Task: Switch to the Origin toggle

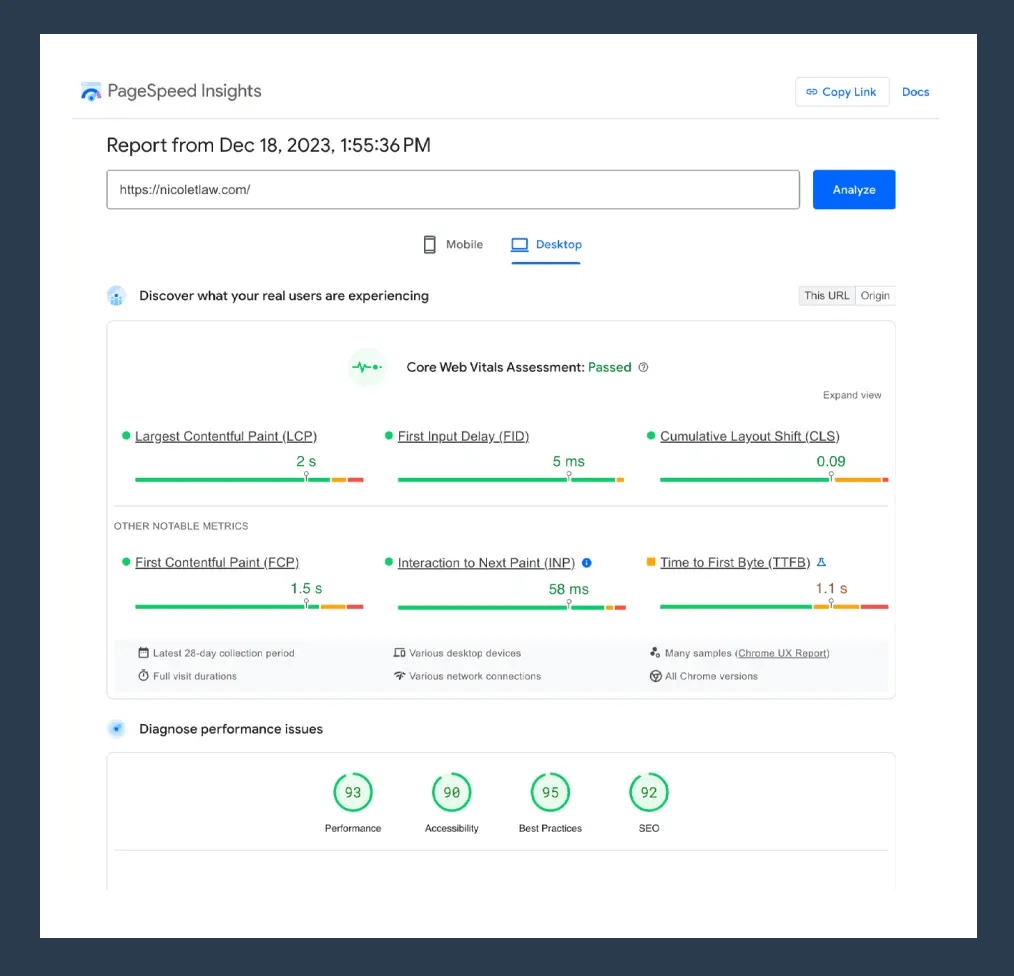Action: coord(875,296)
